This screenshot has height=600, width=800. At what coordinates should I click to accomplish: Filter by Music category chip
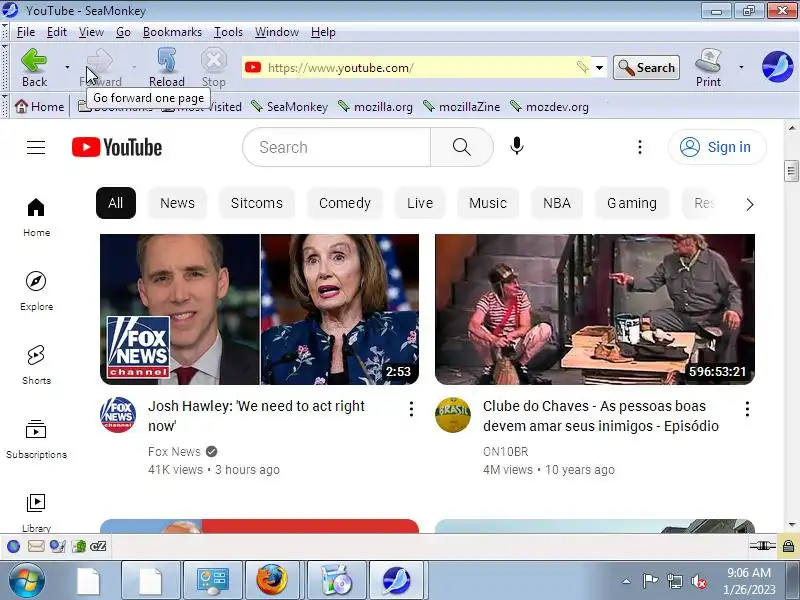[488, 203]
